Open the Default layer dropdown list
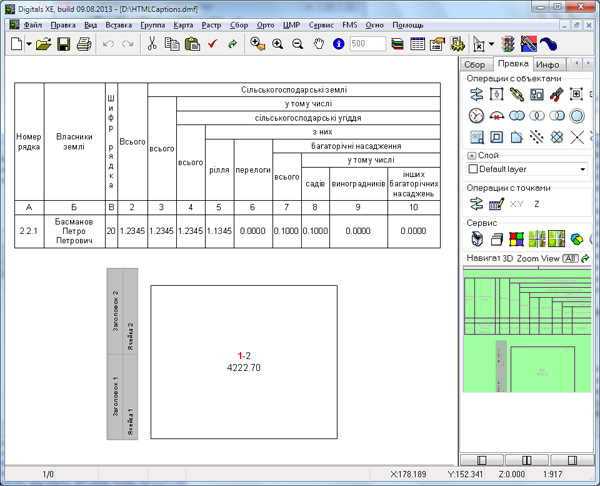The image size is (600, 486). [x=583, y=170]
